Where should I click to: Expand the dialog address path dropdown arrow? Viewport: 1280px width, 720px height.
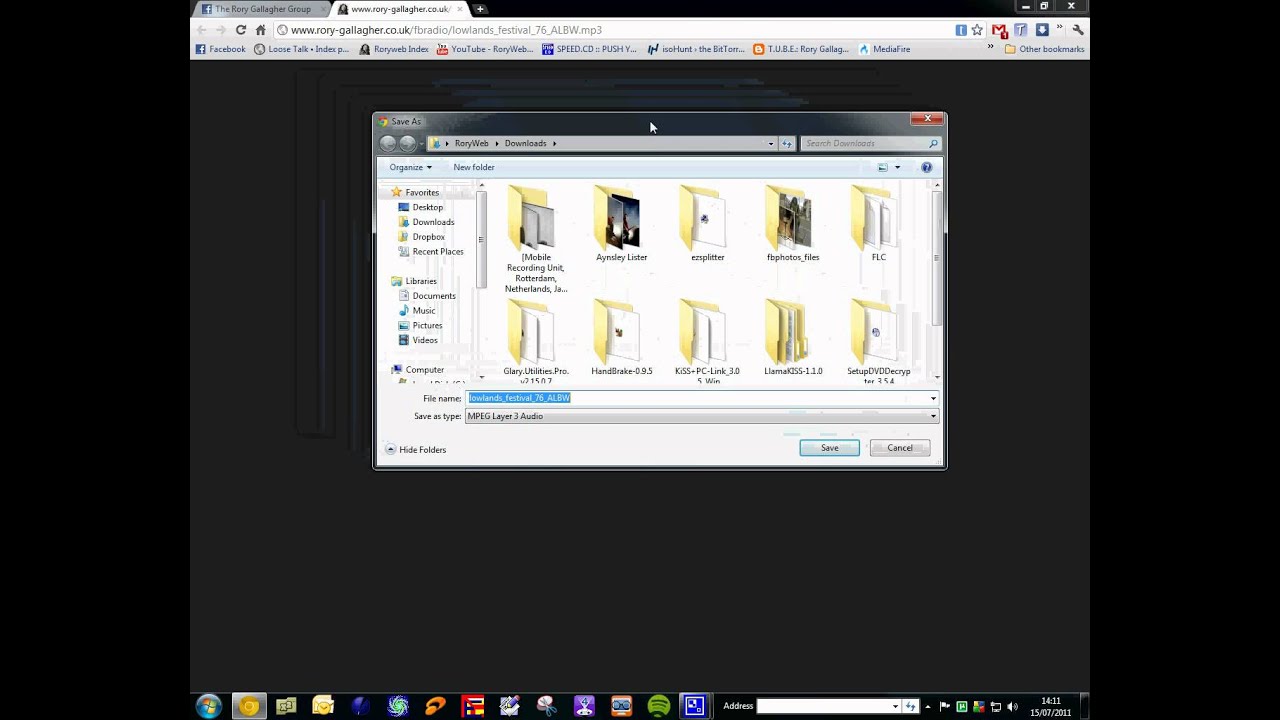pos(770,143)
